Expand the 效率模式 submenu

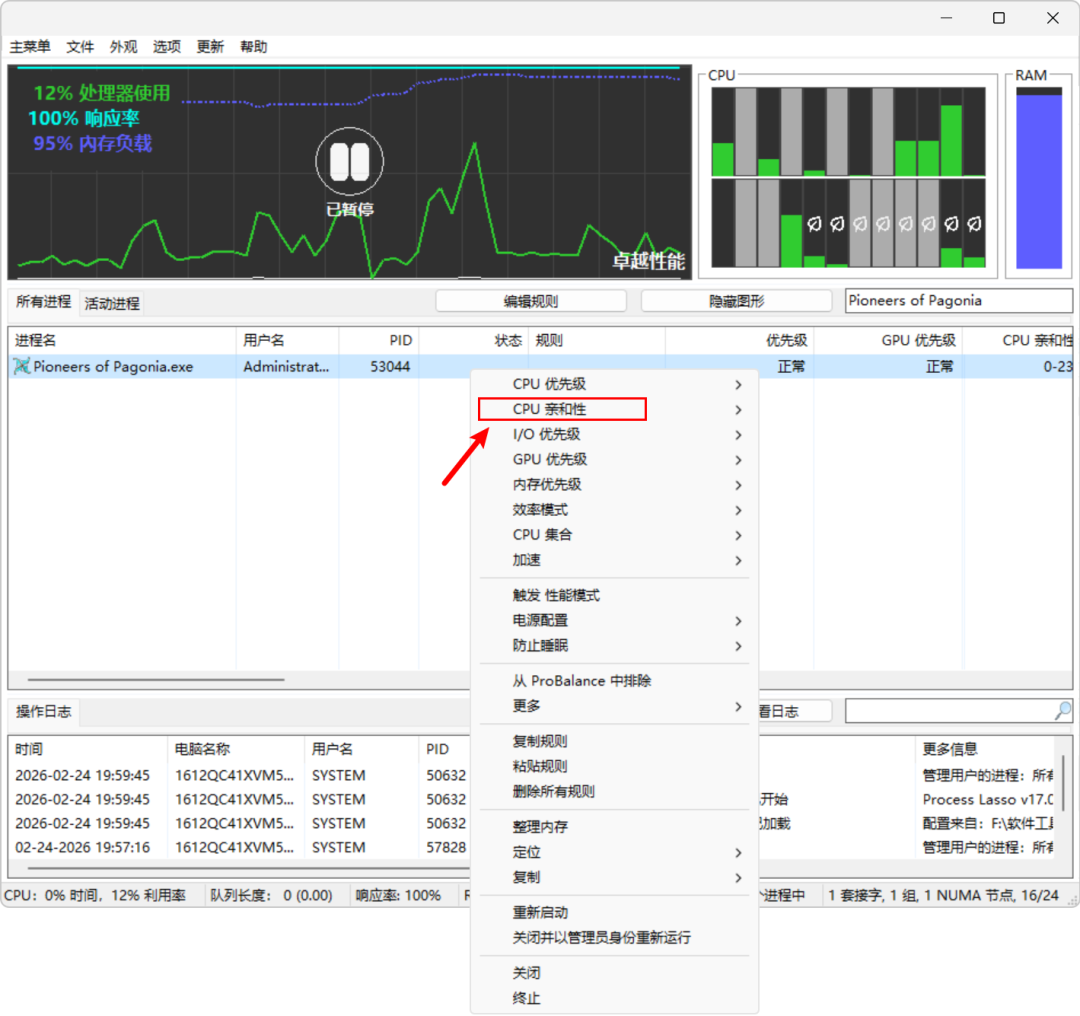point(614,510)
